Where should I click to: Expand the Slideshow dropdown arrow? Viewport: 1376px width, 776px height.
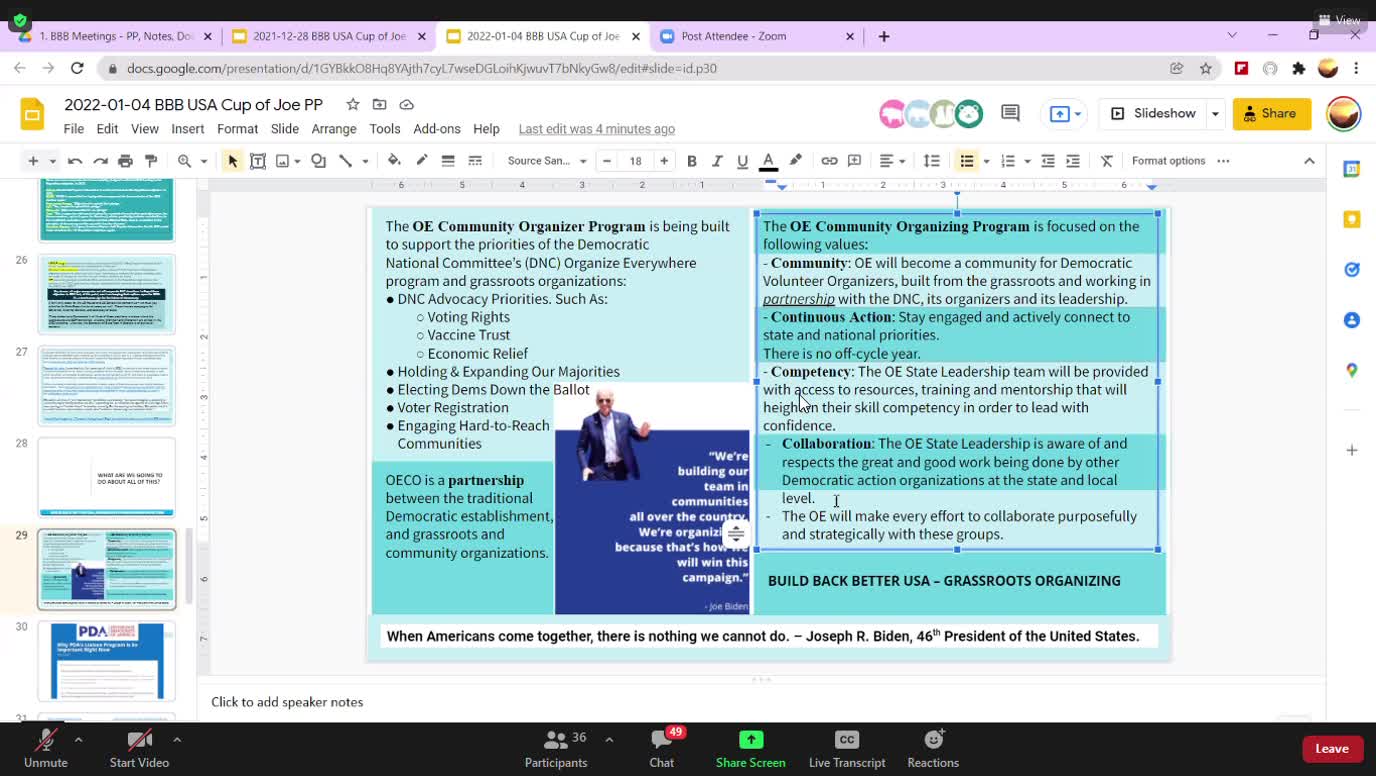(1215, 114)
